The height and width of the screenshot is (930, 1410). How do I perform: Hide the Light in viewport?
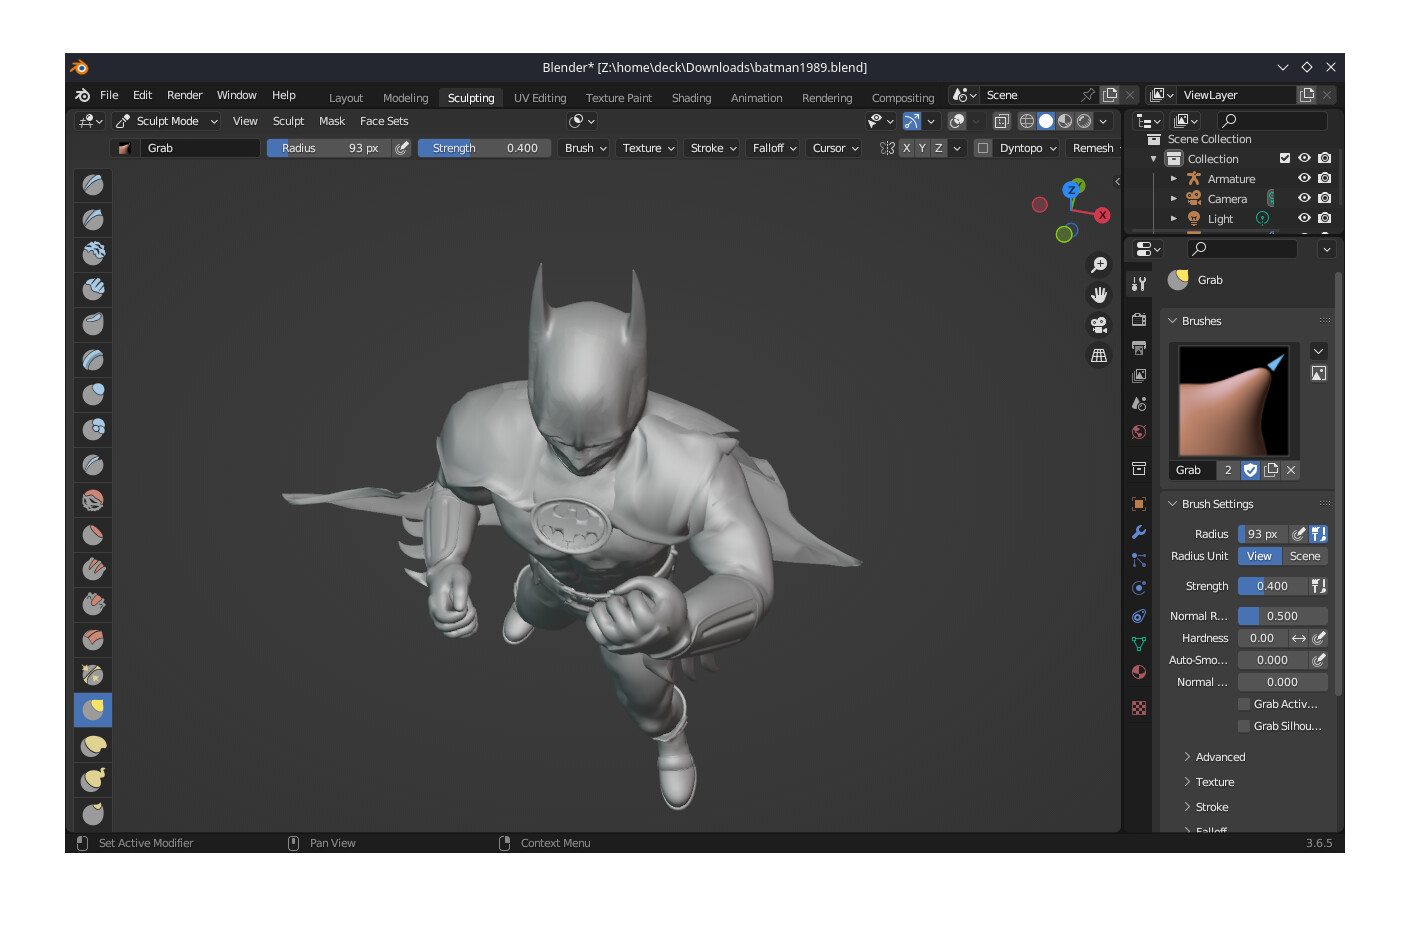coord(1304,218)
